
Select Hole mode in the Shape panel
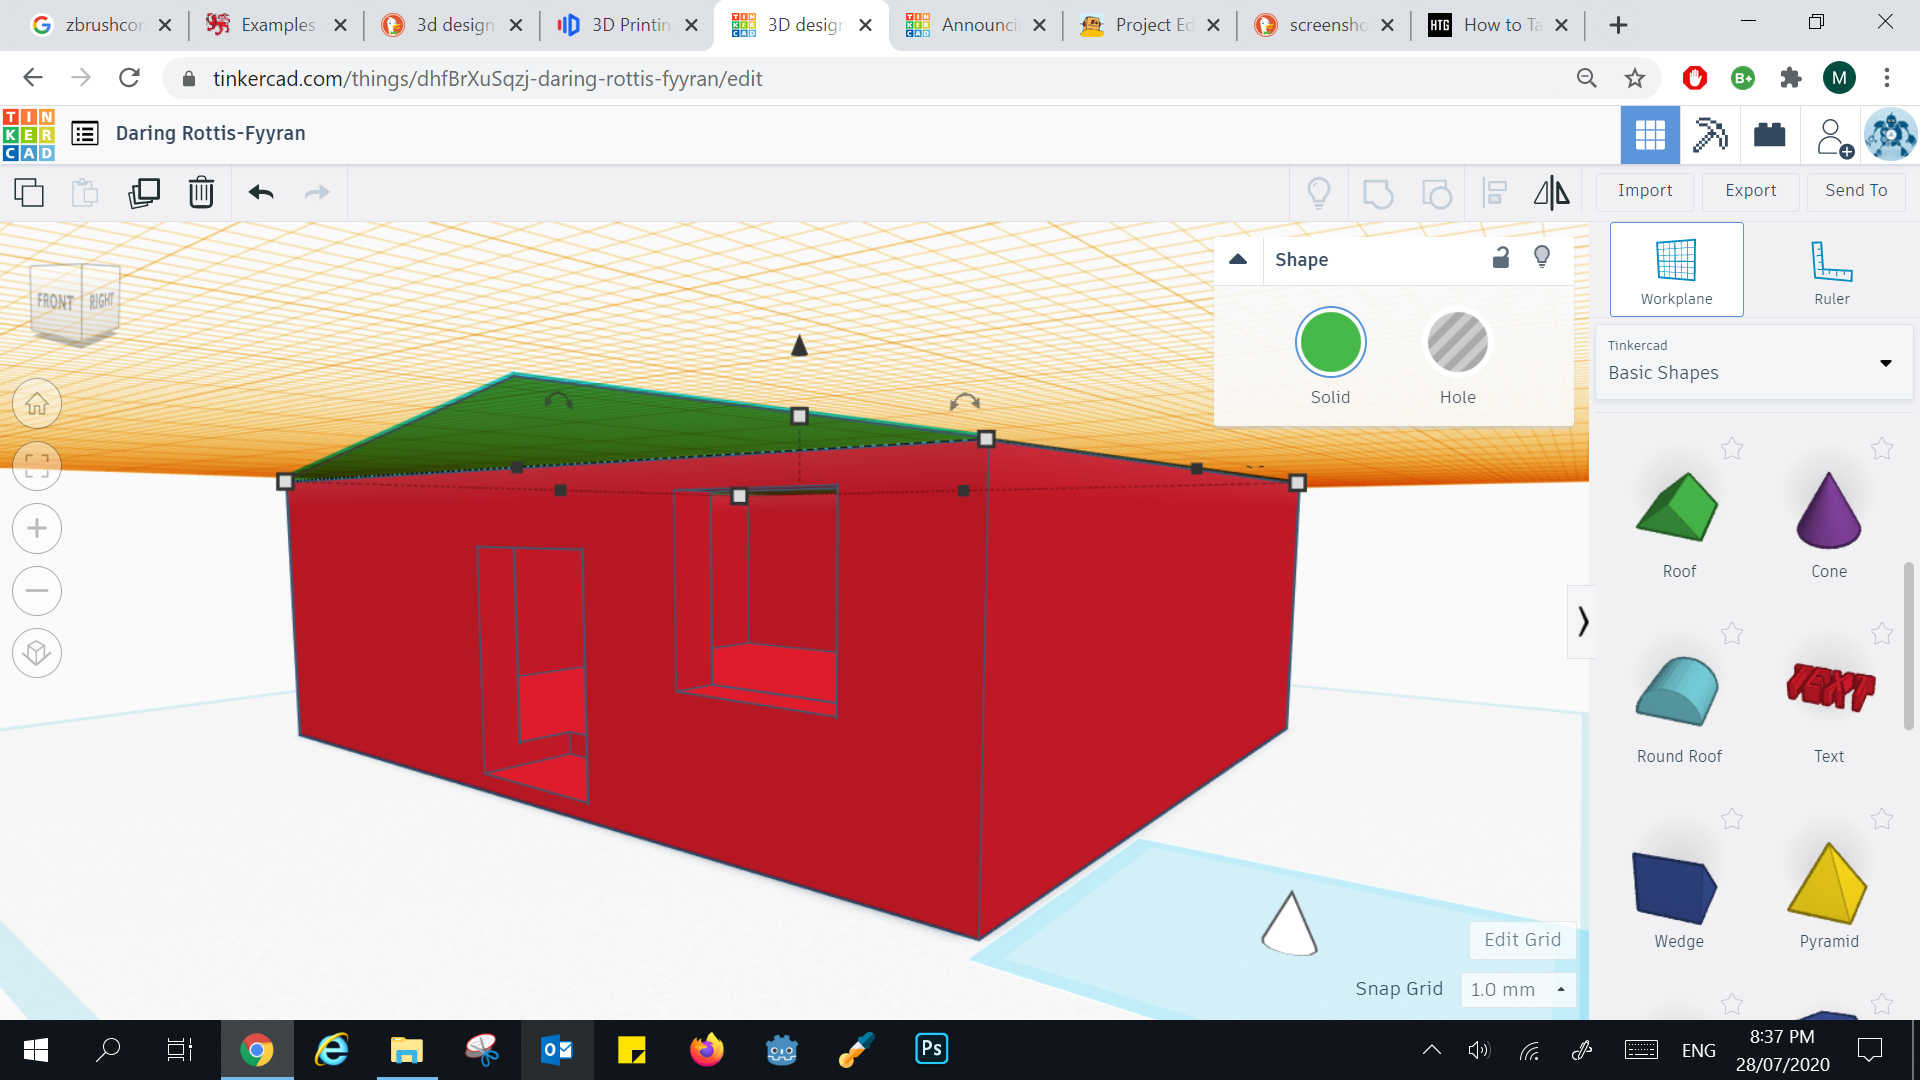[x=1457, y=341]
